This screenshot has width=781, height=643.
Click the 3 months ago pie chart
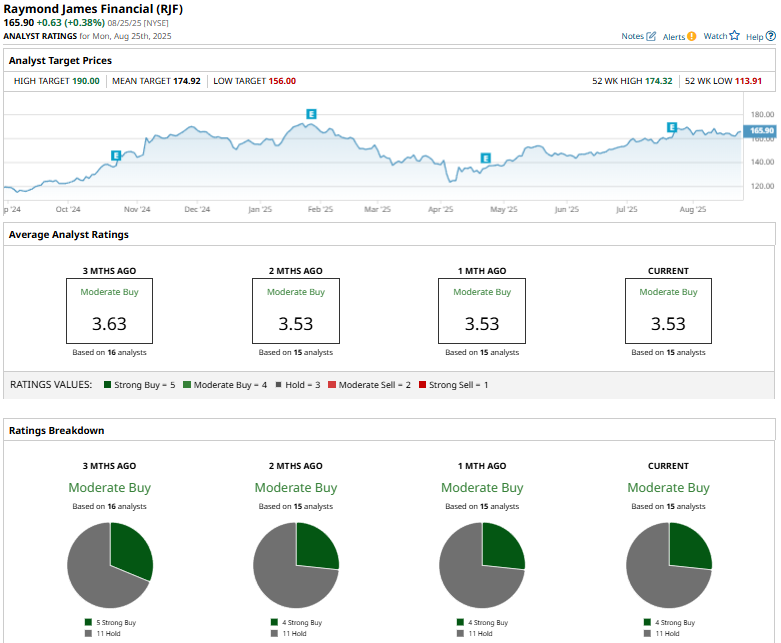110,565
